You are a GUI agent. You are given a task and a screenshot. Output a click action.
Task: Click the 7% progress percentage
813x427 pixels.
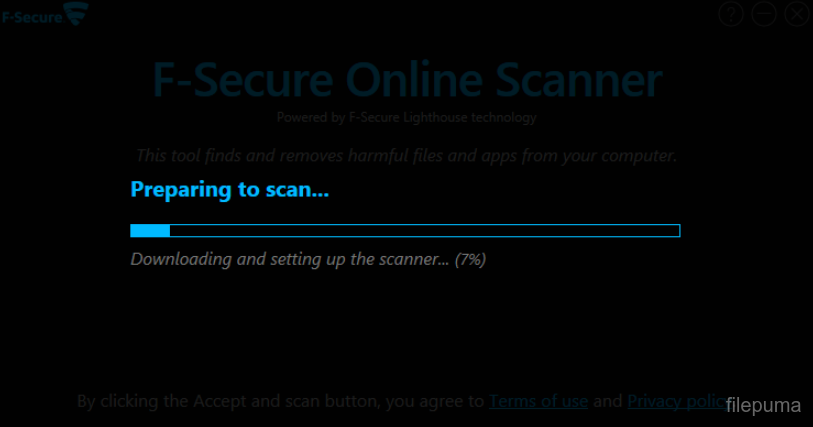[470, 259]
